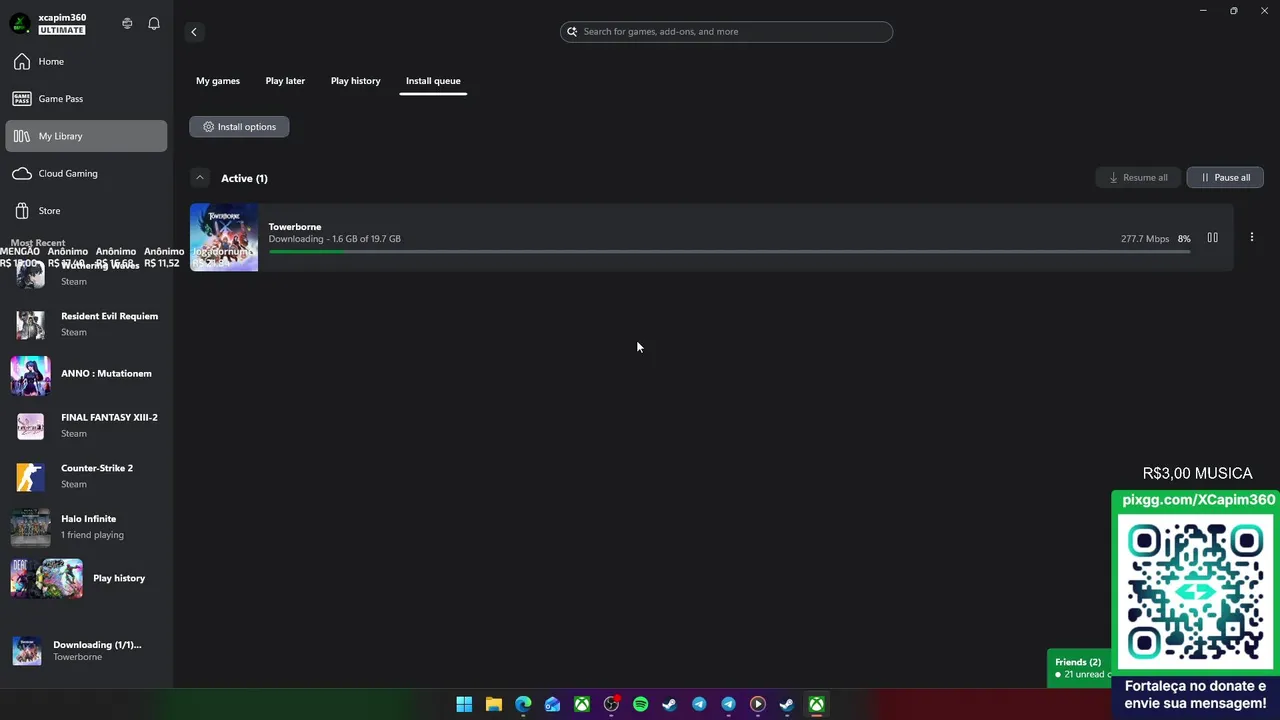Open the Home page in sidebar
This screenshot has width=1280, height=720.
(86, 61)
